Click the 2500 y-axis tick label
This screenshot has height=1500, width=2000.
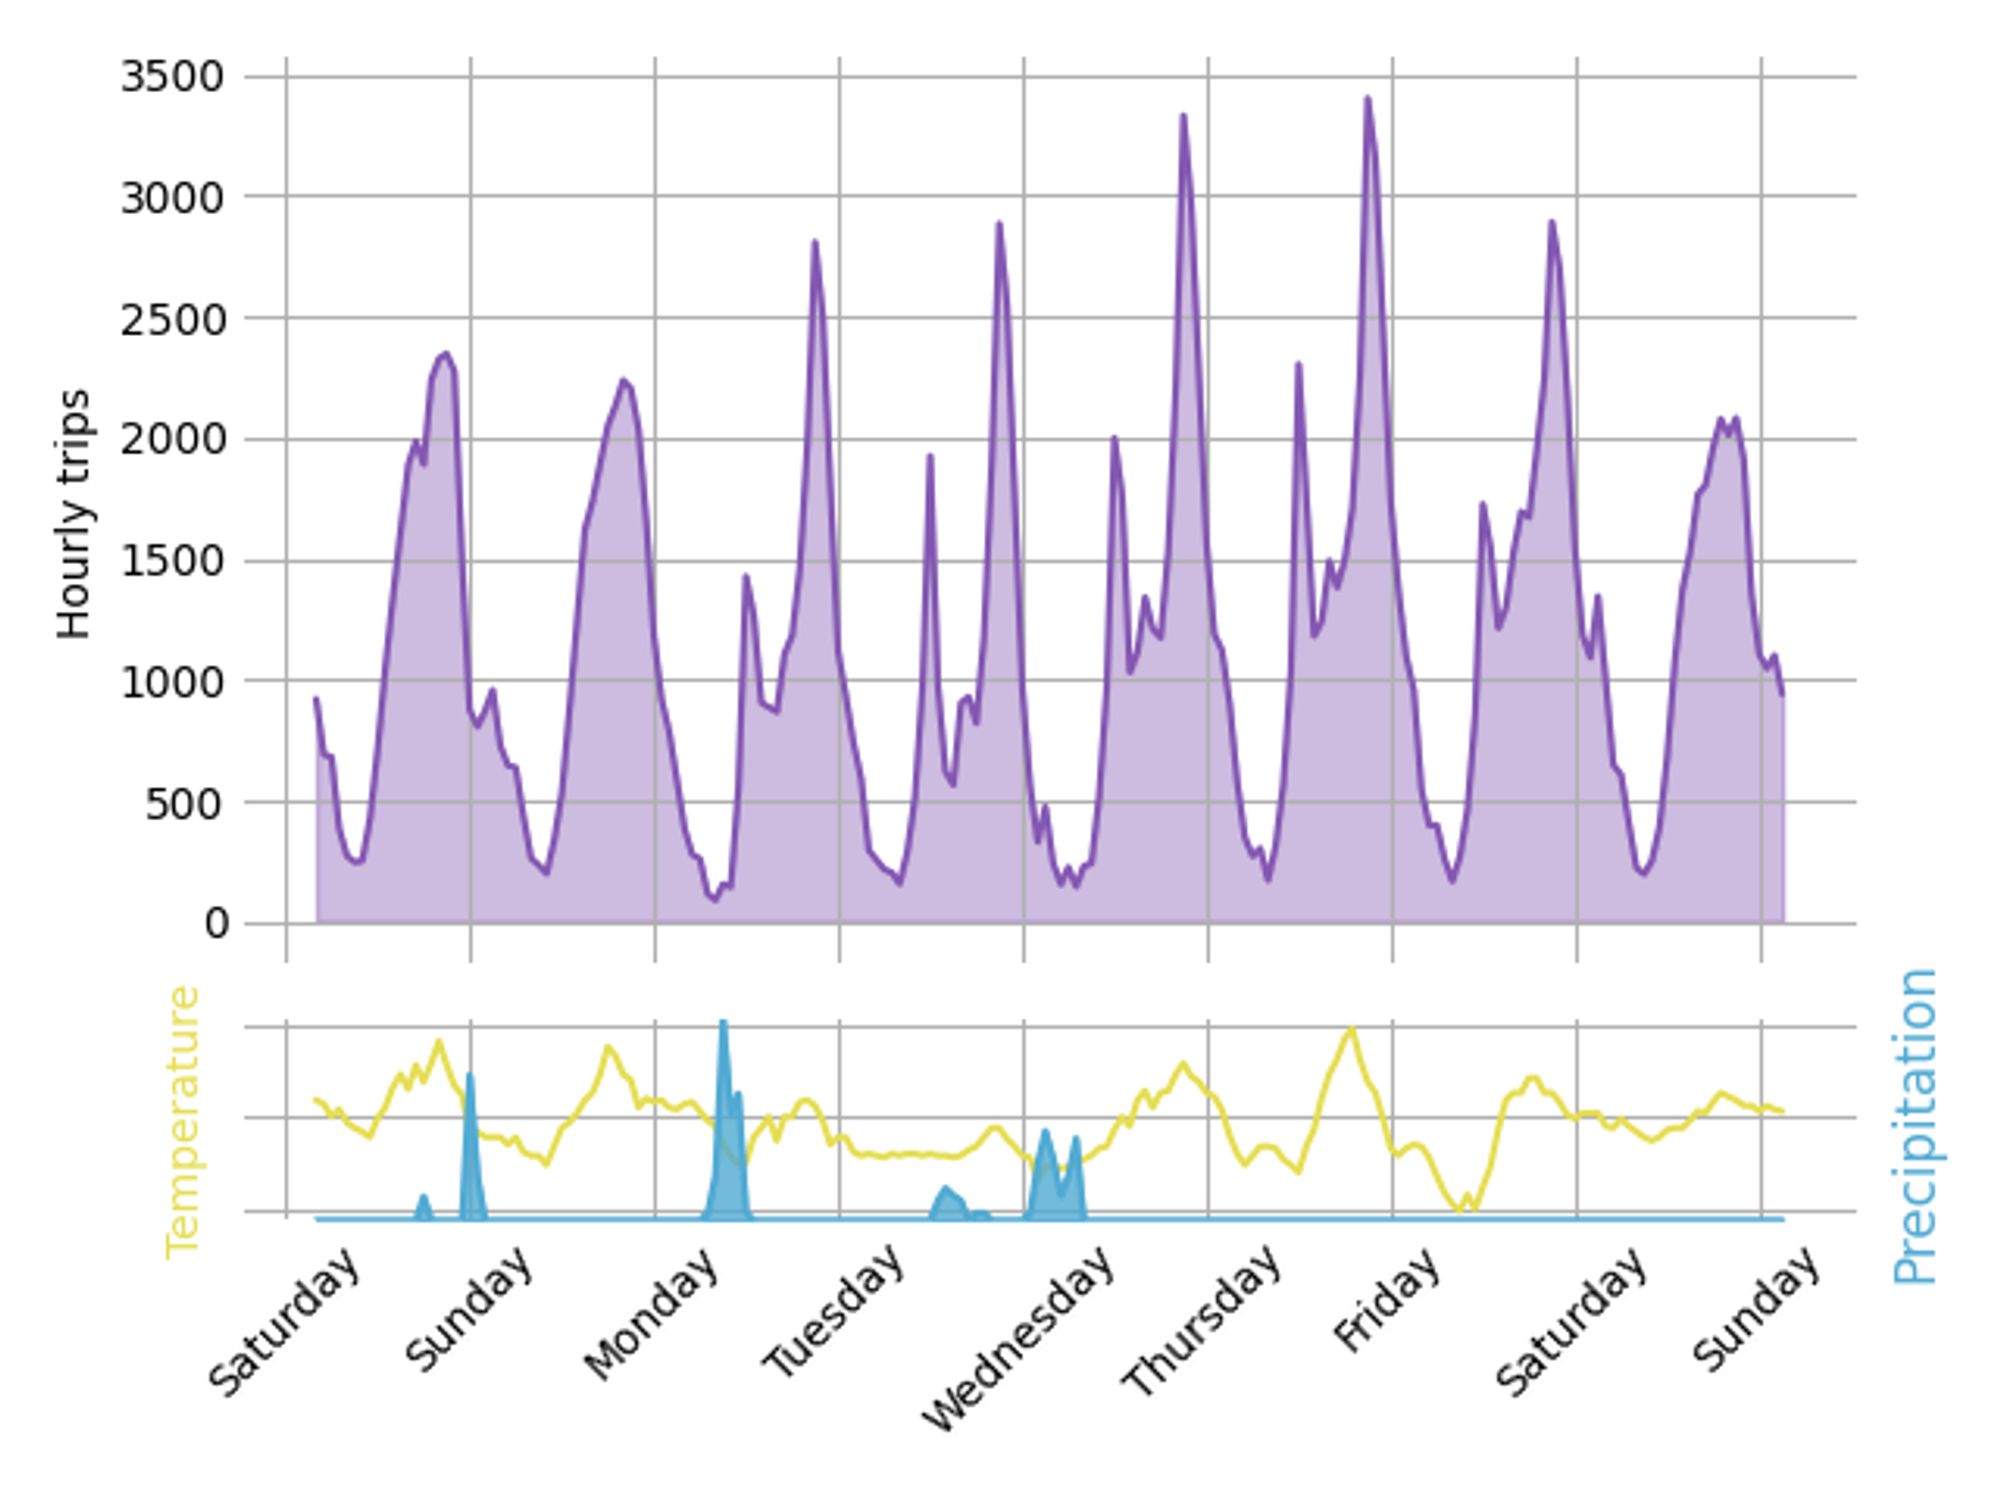coord(172,320)
